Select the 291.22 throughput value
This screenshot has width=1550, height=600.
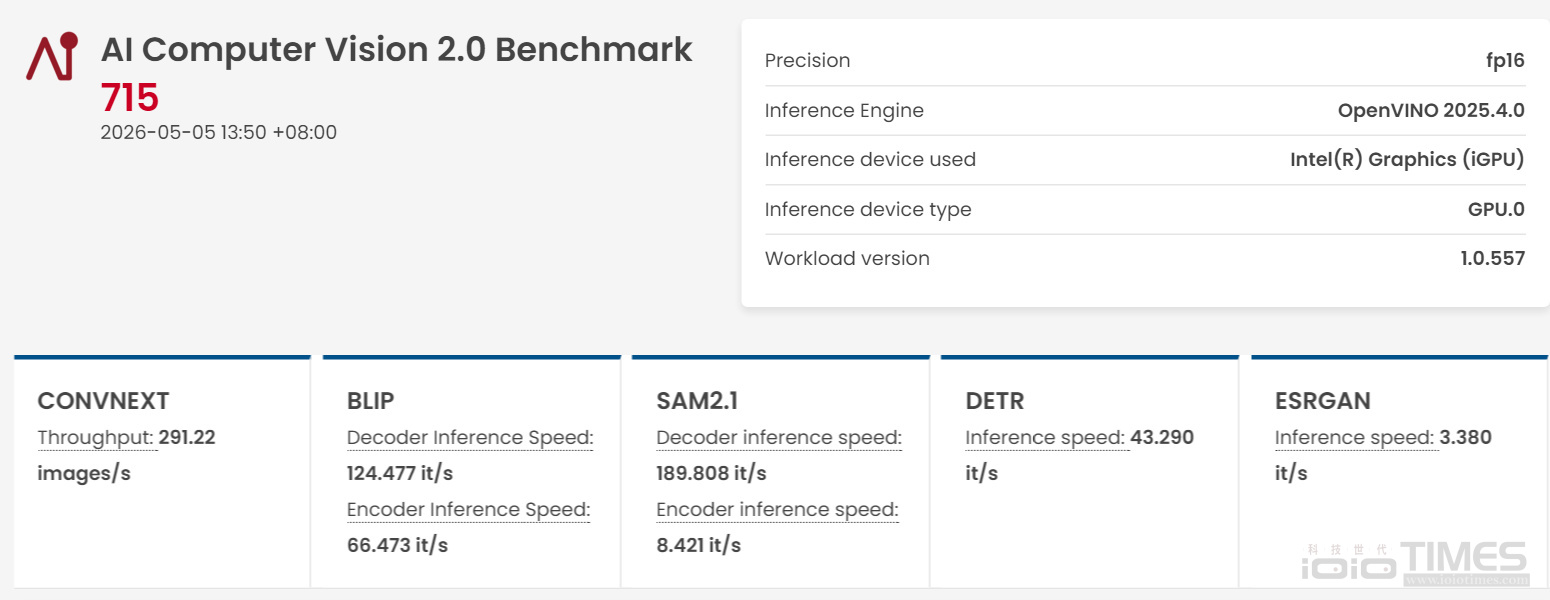(187, 438)
